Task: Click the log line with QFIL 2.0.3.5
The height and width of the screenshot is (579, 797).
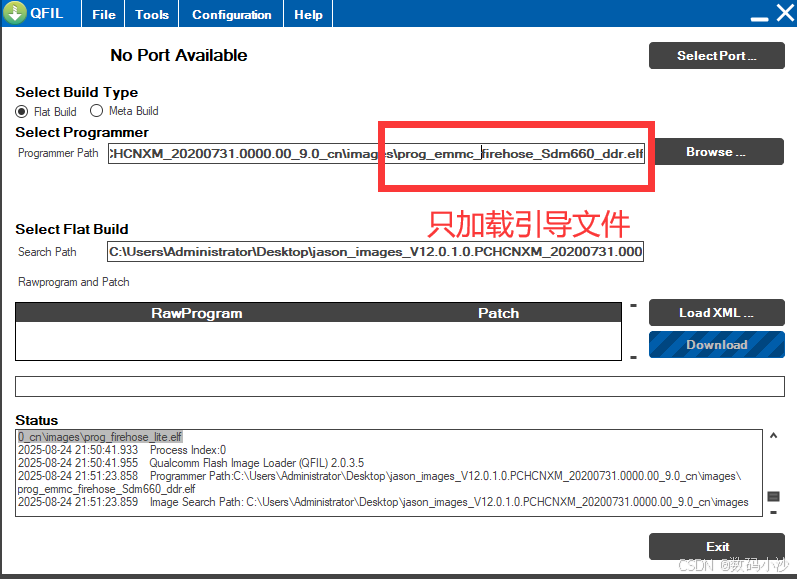Action: pos(191,463)
